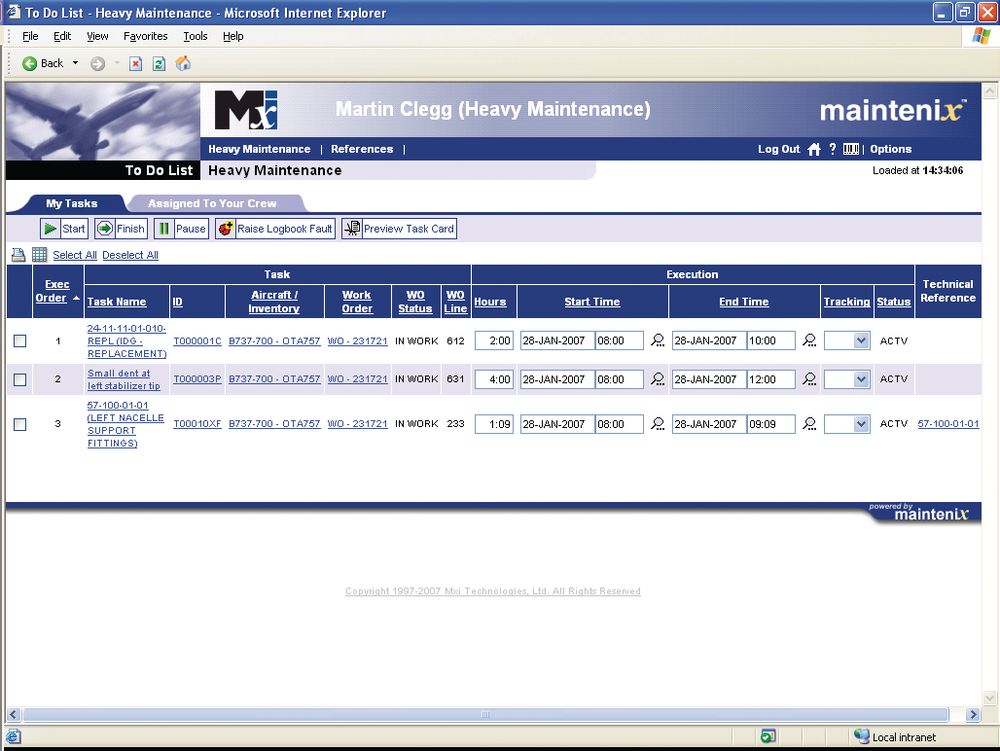Screen dimensions: 1000x751
Task: Click the home icon next to Log Out
Action: [814, 149]
